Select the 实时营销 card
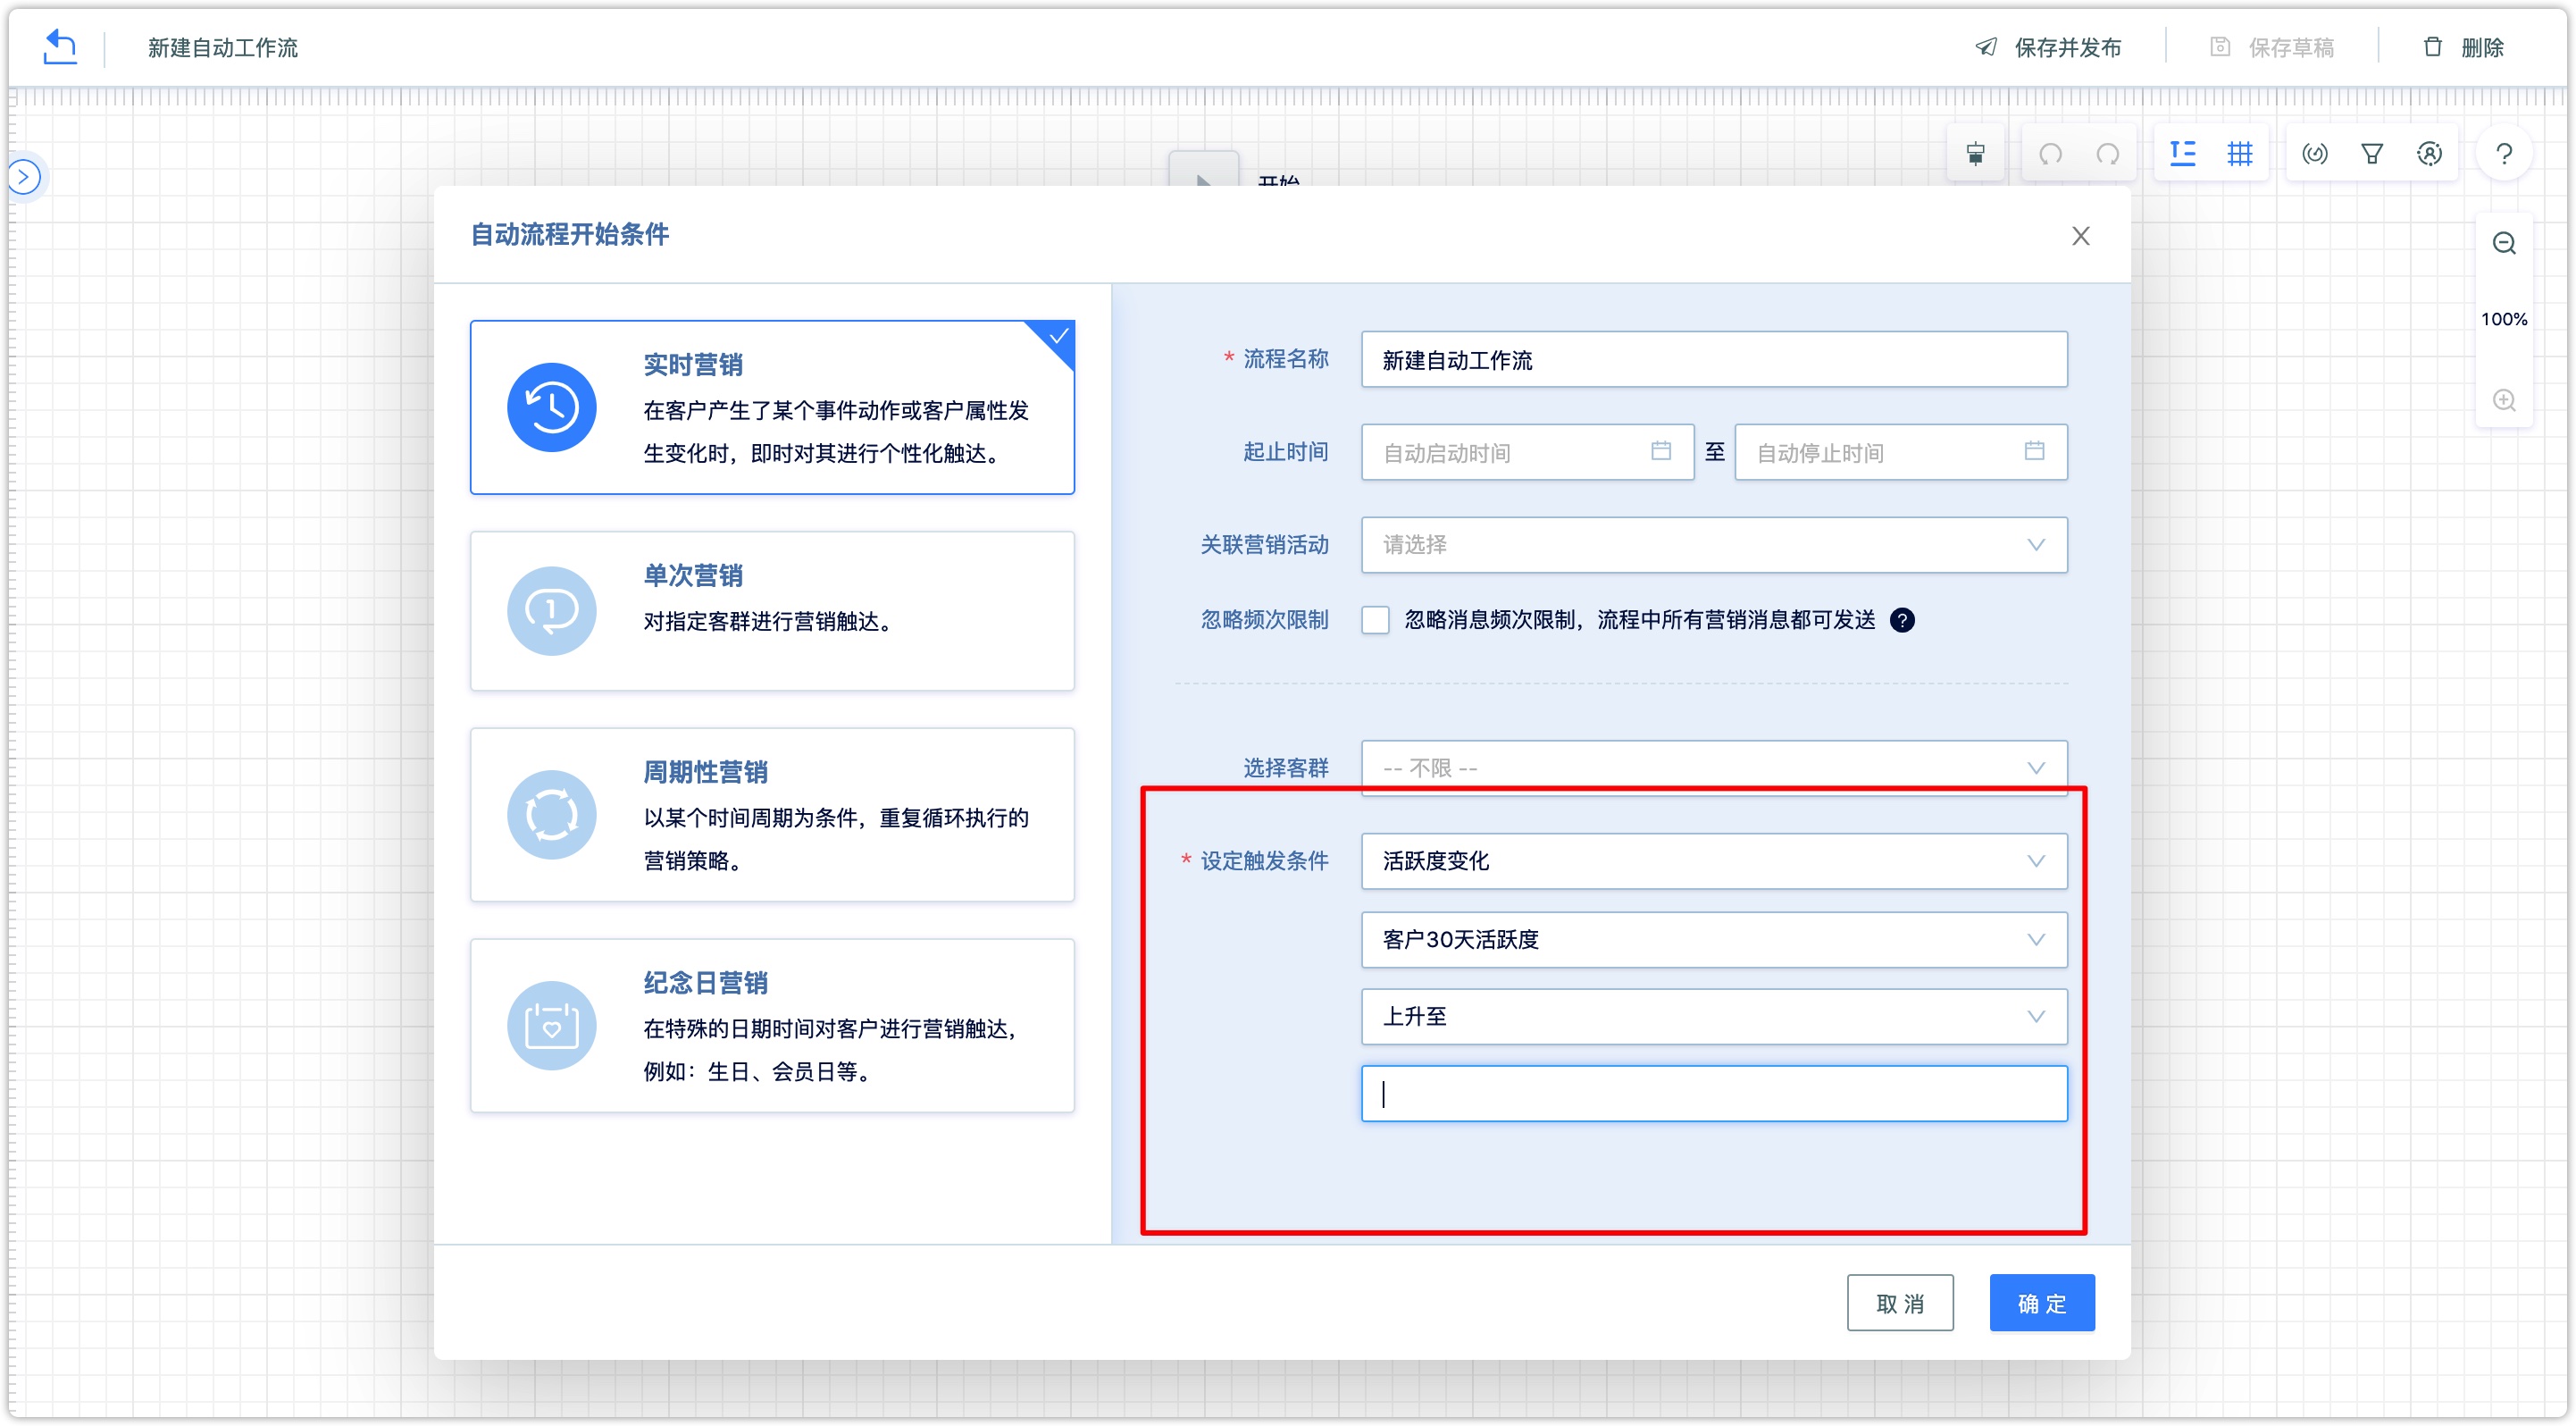Viewport: 2576px width, 1426px height. click(772, 407)
